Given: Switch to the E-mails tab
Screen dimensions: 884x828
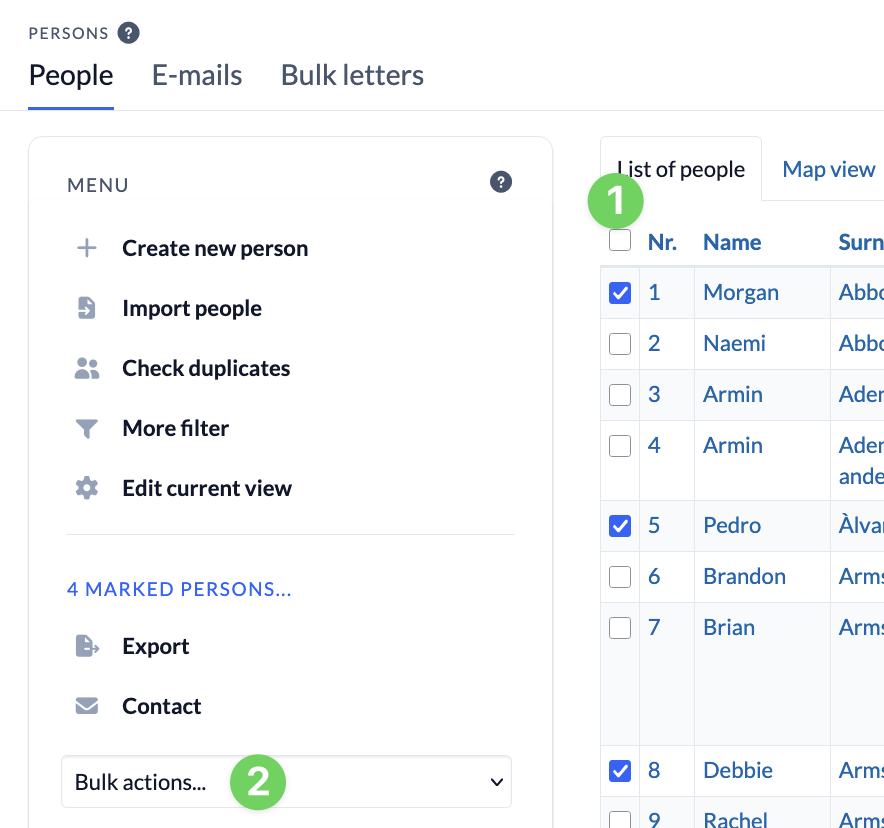Looking at the screenshot, I should pos(197,76).
